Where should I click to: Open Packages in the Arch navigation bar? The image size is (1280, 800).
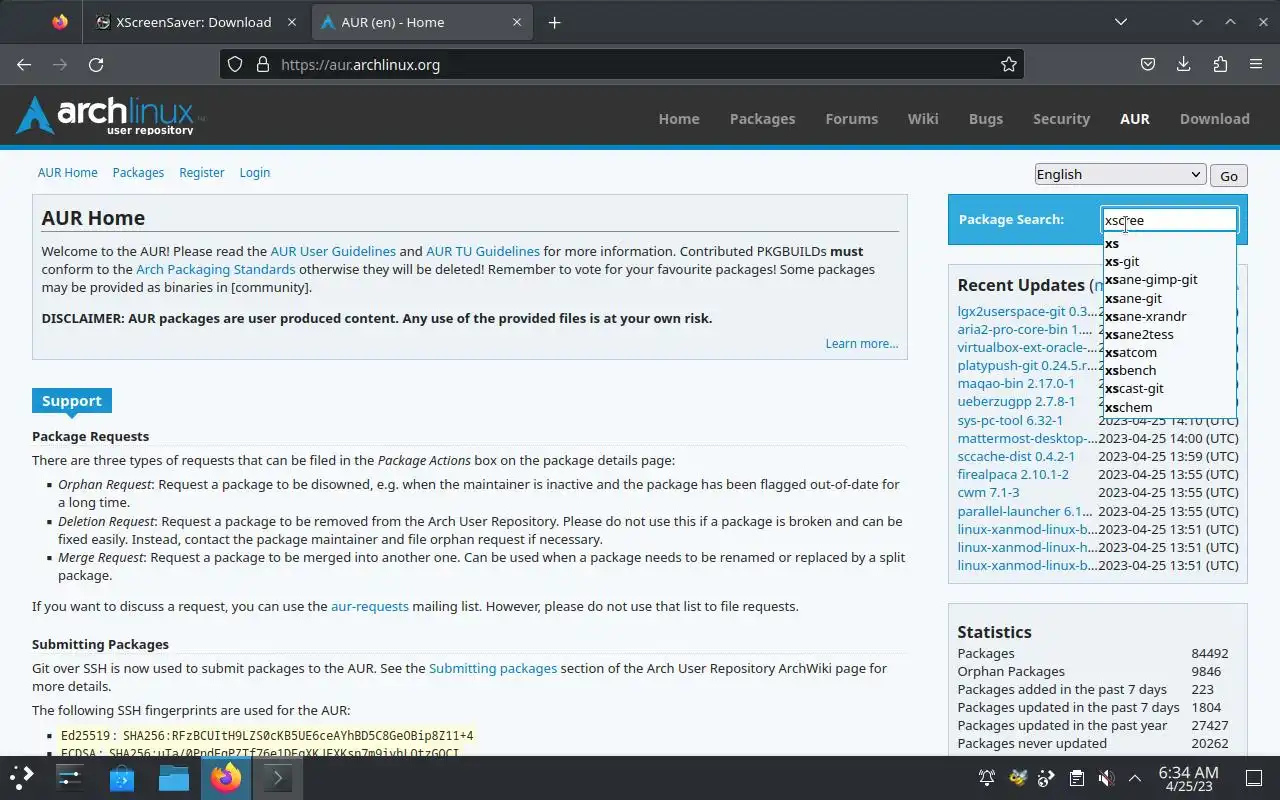pyautogui.click(x=762, y=118)
